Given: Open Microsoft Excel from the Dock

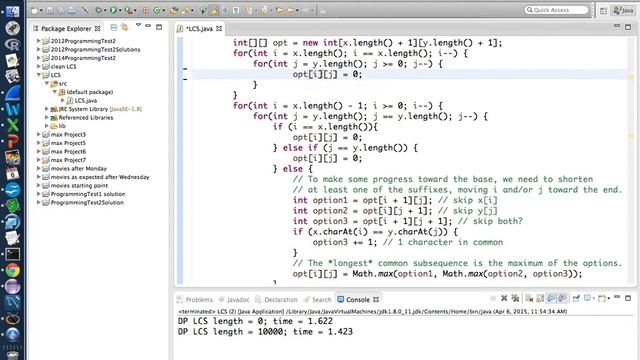Looking at the screenshot, I should tap(12, 125).
